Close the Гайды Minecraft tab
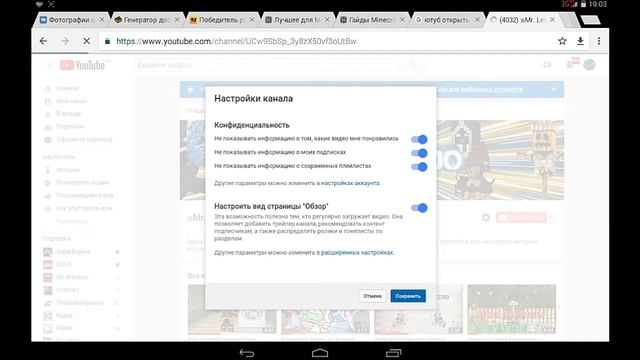640x360 pixels. click(402, 20)
